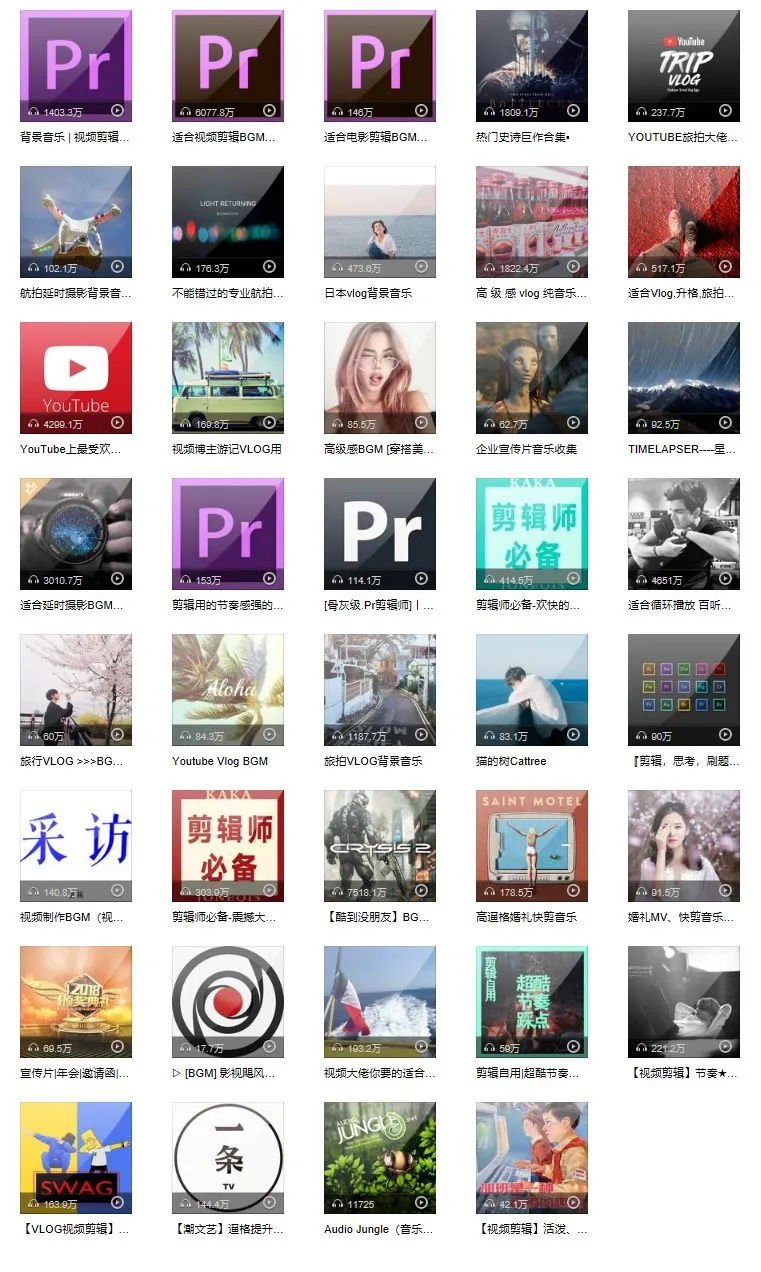Open the '超酷节奏踩点' teal cover thumbnail
Screen dimensions: 761x1272
pos(532,1002)
